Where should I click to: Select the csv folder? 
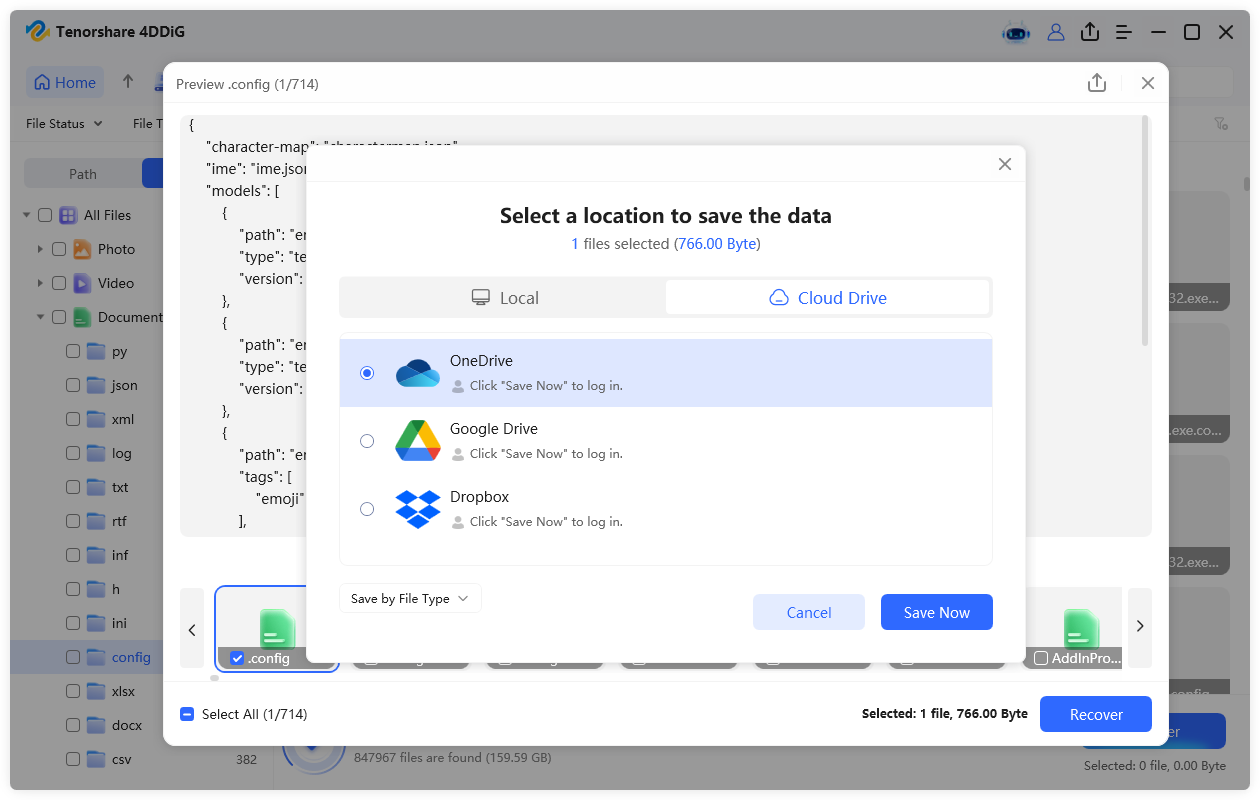[122, 759]
